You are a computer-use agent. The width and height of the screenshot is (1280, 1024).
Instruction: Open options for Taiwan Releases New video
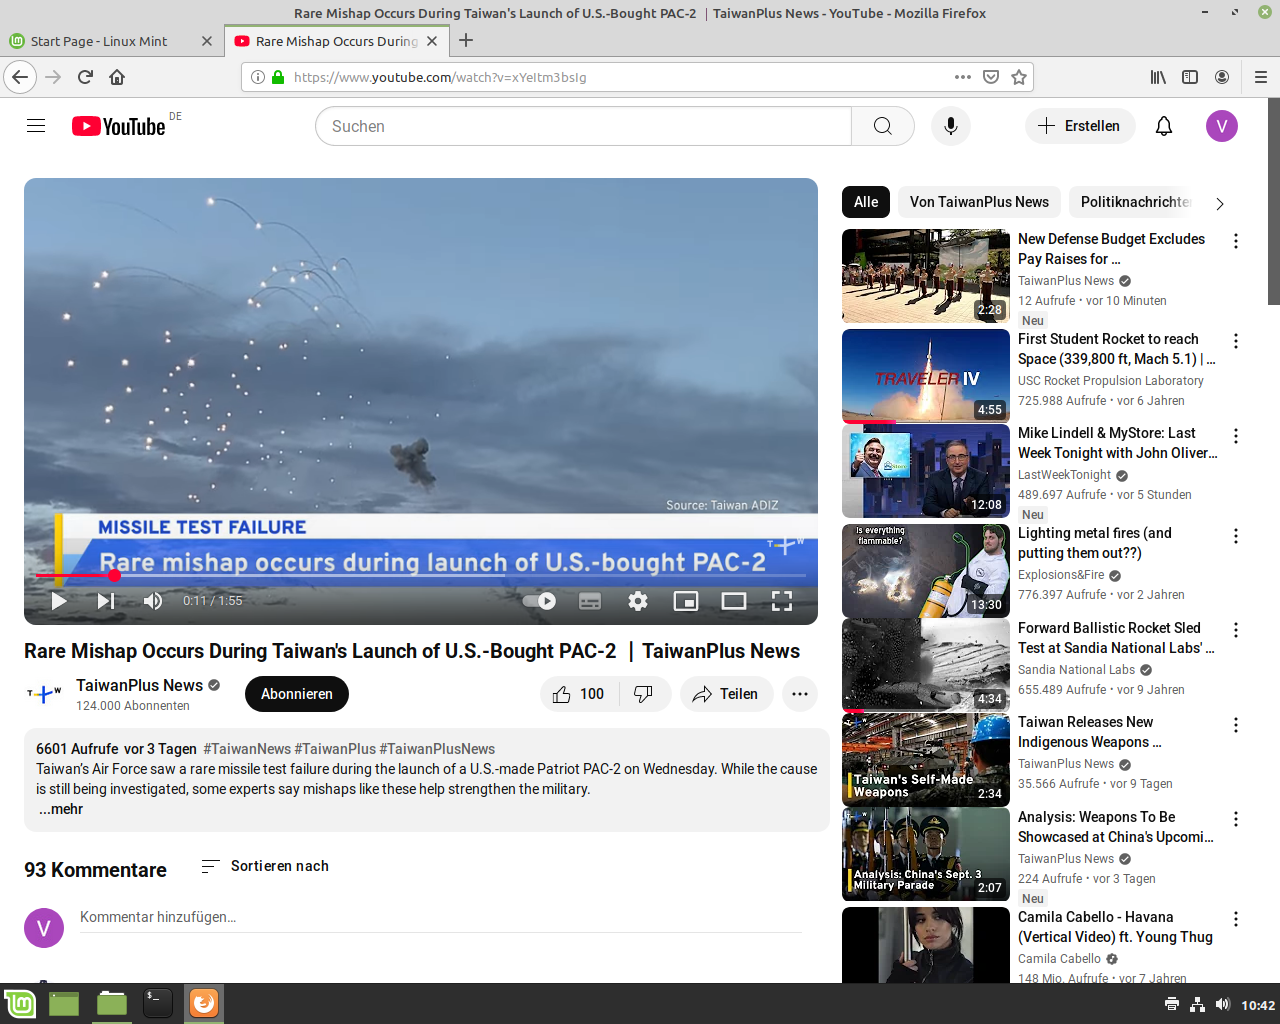click(1236, 725)
